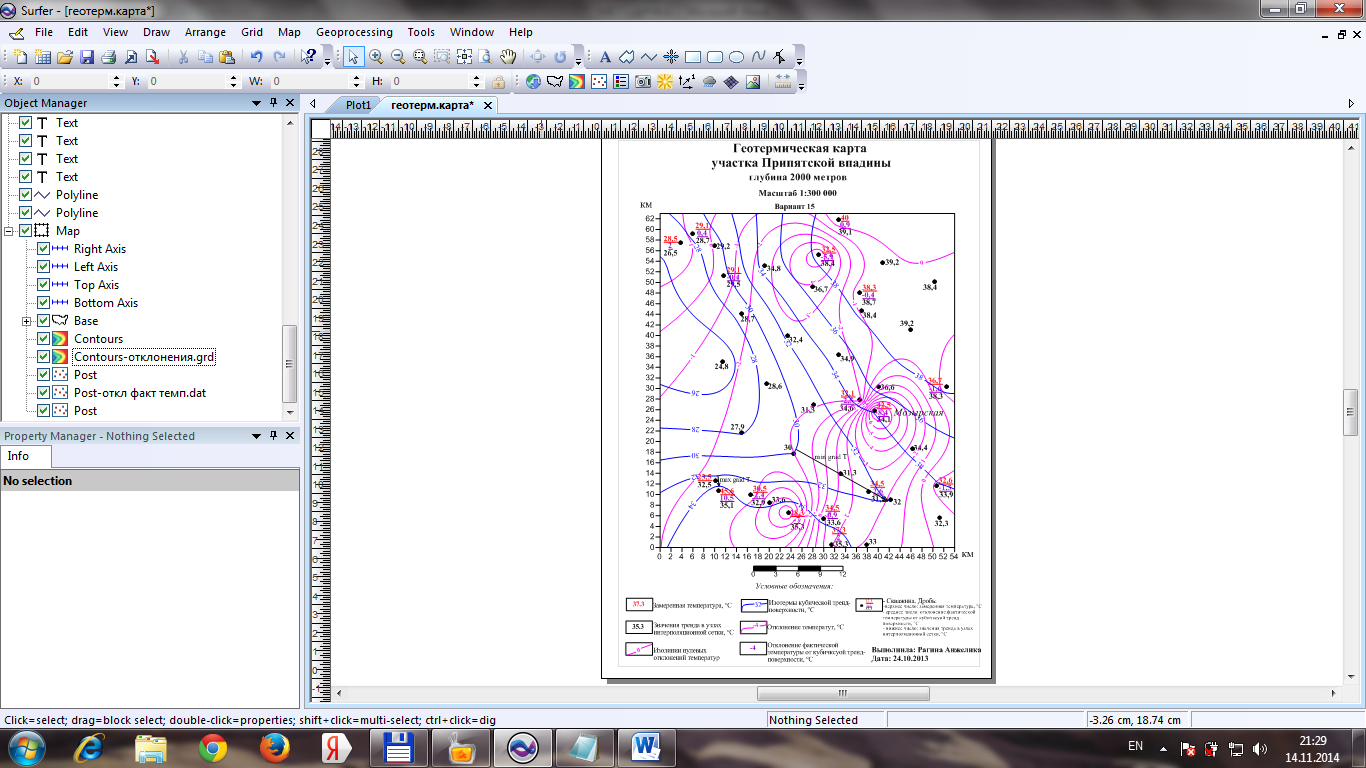Create a new Vector map
The image size is (1366, 768).
pos(687,82)
